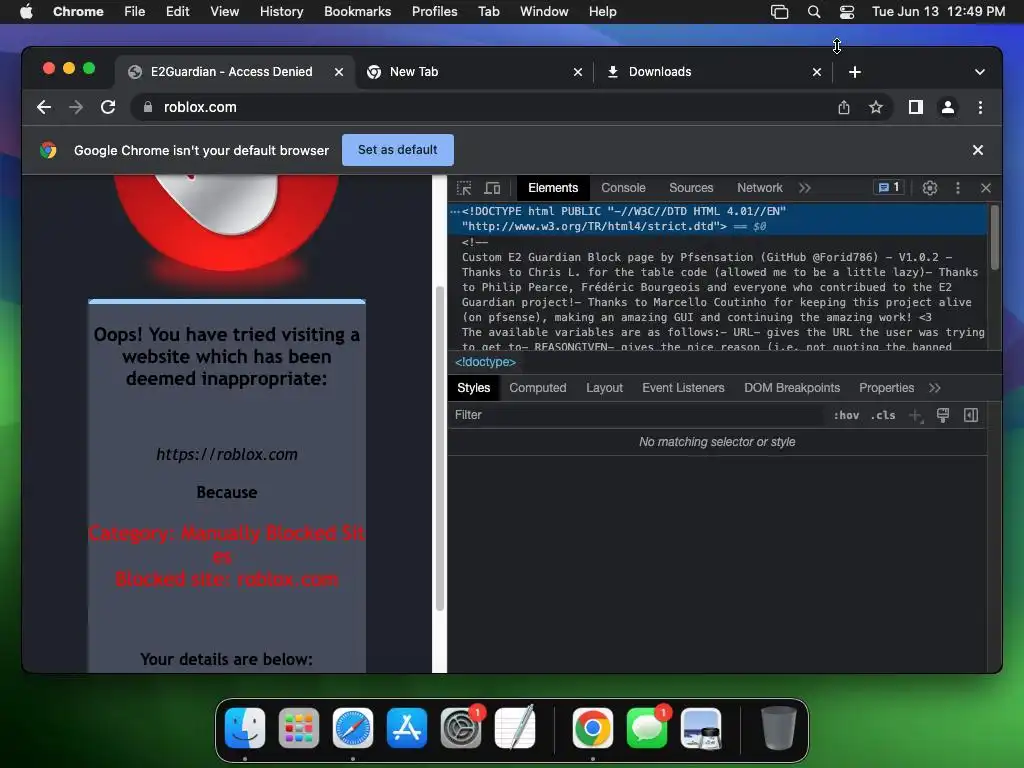Open DevTools three-dot customize menu
The height and width of the screenshot is (768, 1024).
957,188
